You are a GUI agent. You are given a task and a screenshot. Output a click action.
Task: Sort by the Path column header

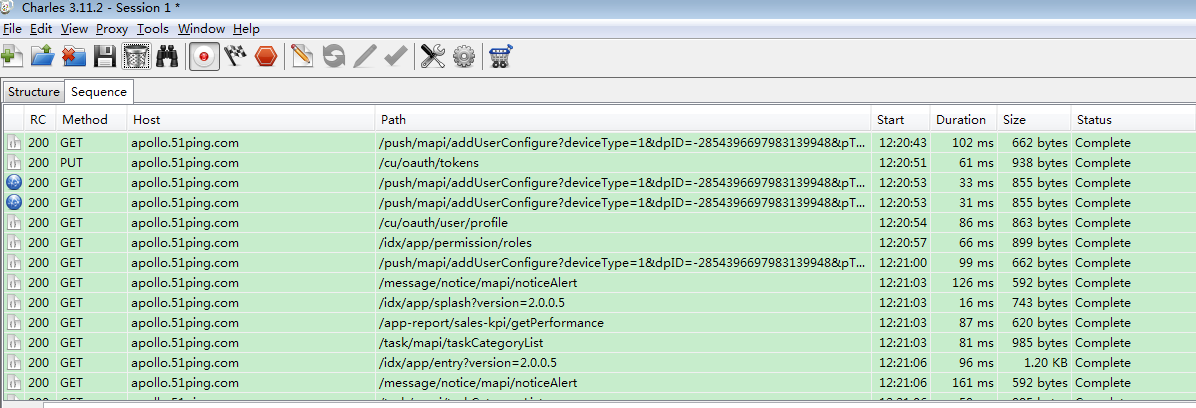623,120
